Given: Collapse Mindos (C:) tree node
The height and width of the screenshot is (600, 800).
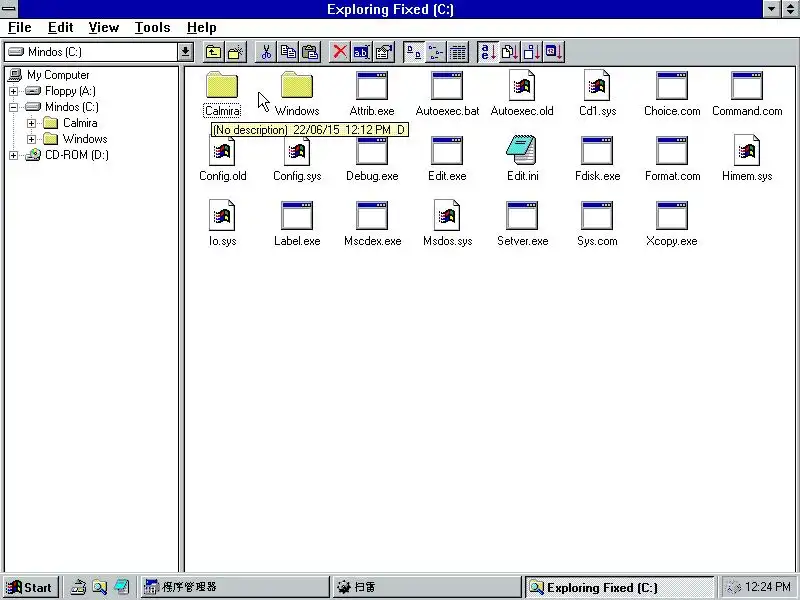Looking at the screenshot, I should [x=14, y=107].
